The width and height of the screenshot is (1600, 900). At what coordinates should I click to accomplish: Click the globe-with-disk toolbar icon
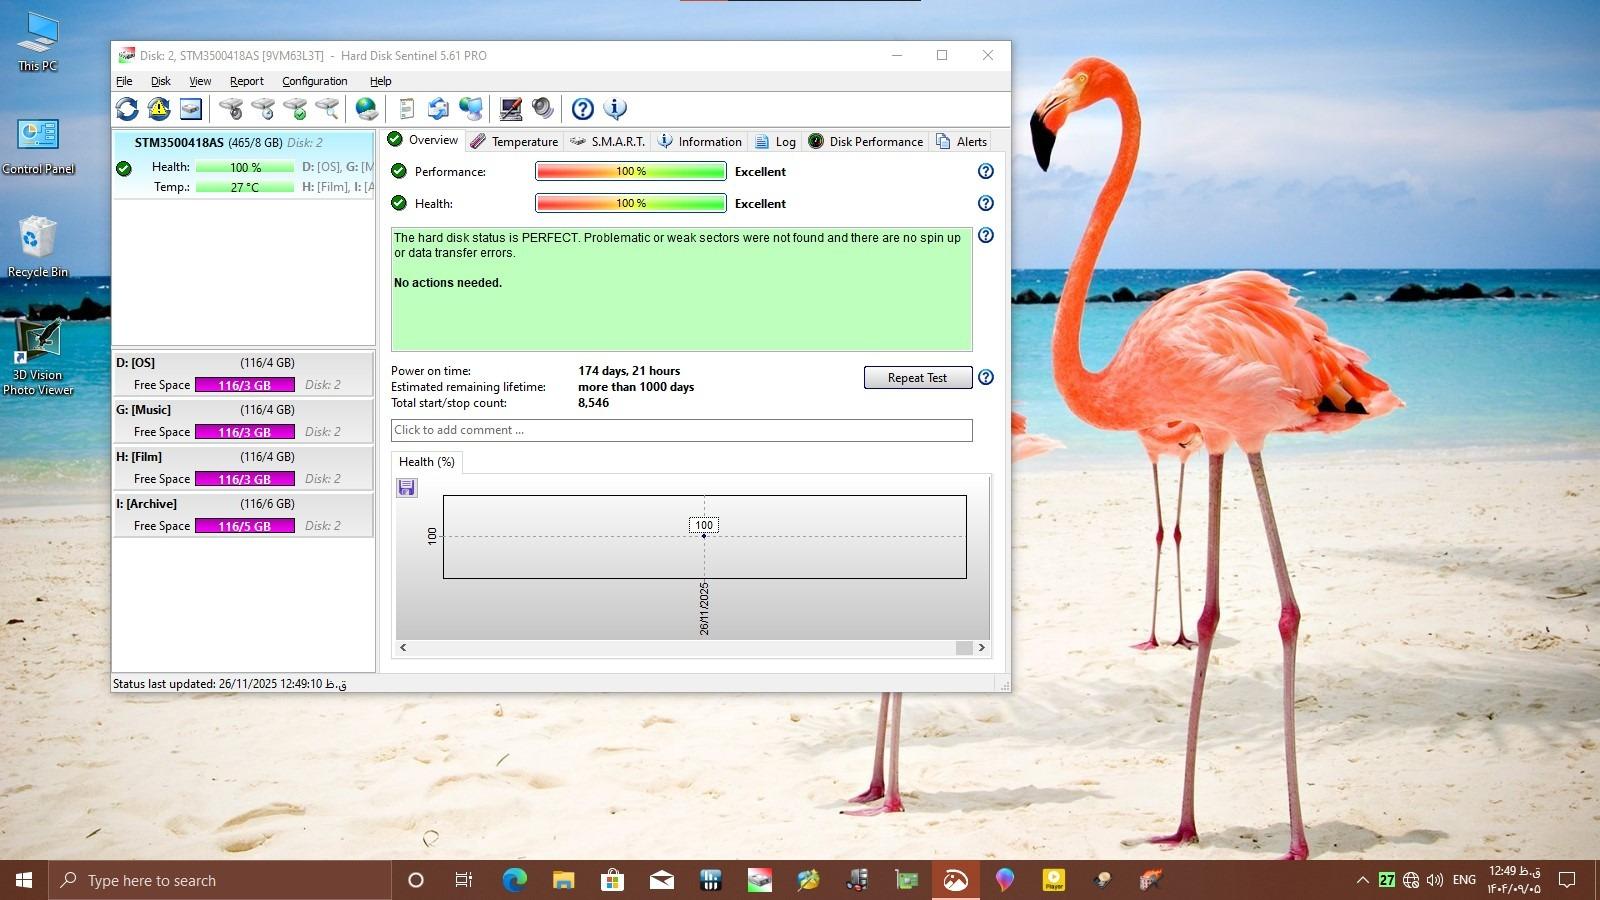coord(367,109)
